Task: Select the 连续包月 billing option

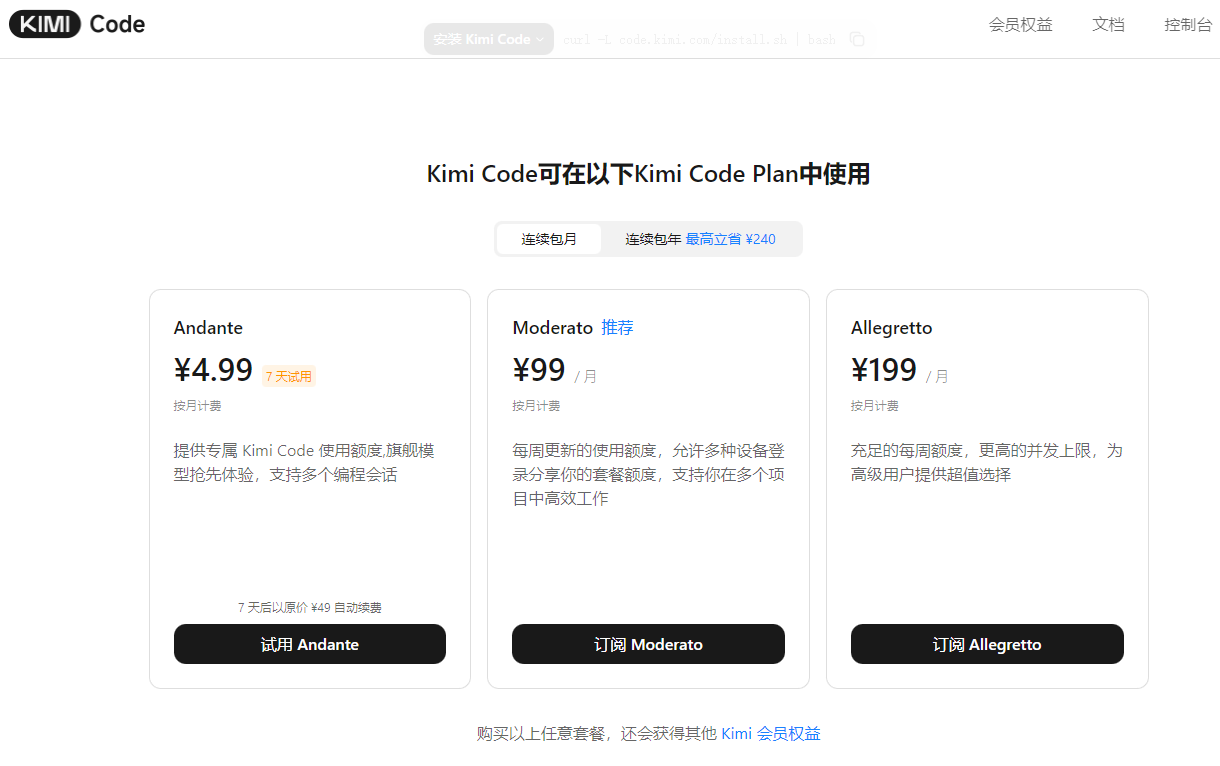Action: tap(549, 239)
